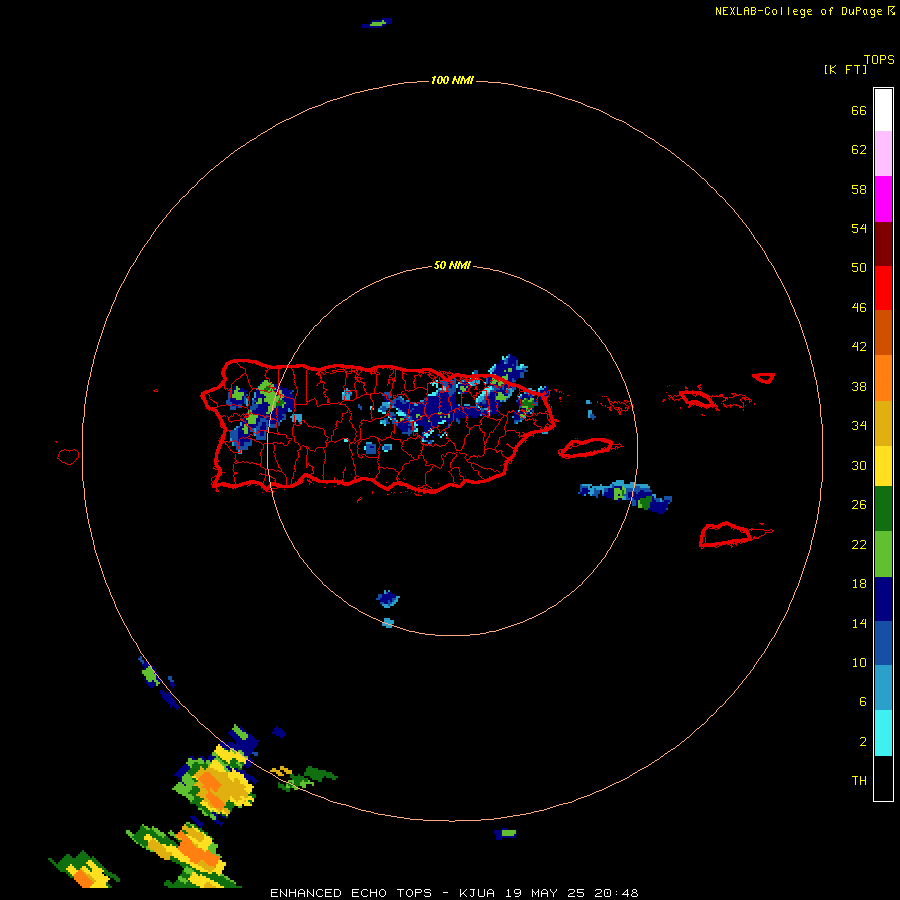The image size is (900, 900).
Task: Select the dark red legend swatch
Action: click(883, 243)
